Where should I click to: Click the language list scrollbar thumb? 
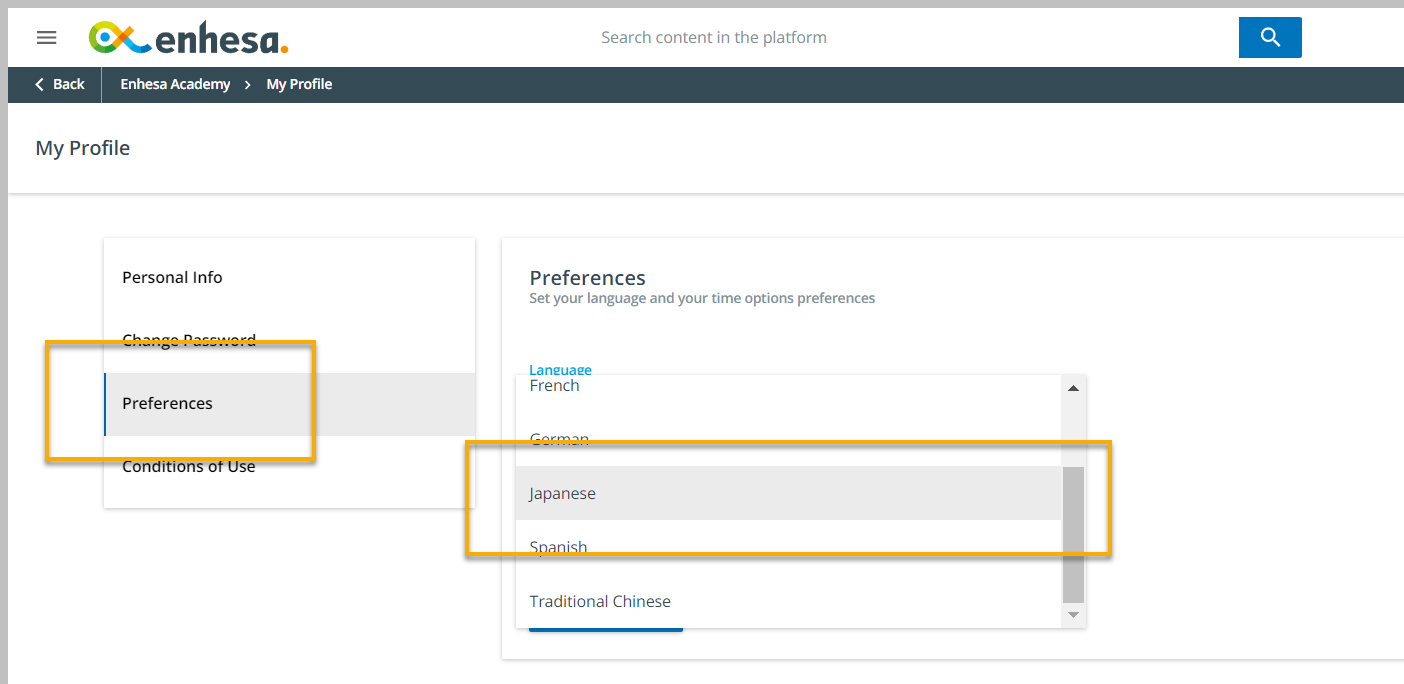point(1073,535)
